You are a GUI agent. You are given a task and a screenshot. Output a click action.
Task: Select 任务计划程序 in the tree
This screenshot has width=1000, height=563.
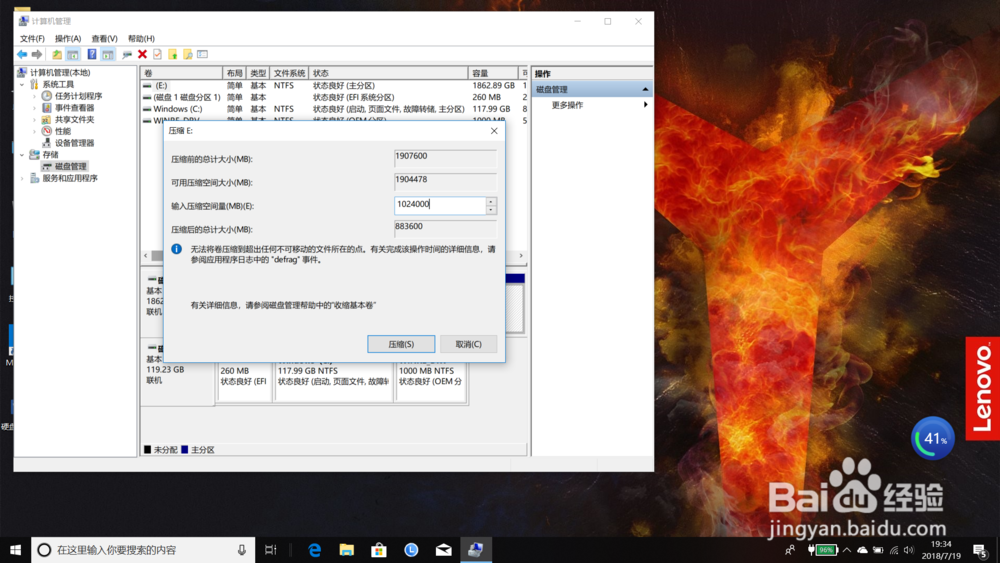pyautogui.click(x=78, y=96)
